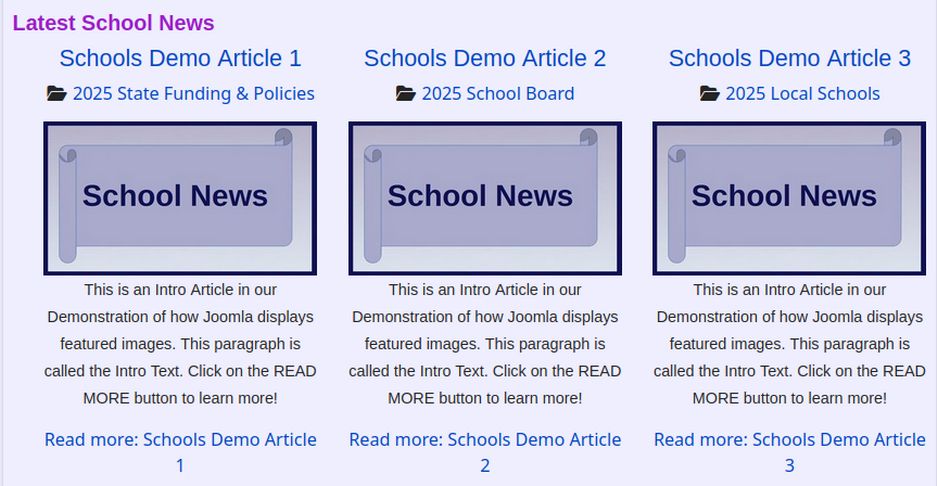
Task: Click folder icon before 2025 Local Schools
Action: [709, 94]
